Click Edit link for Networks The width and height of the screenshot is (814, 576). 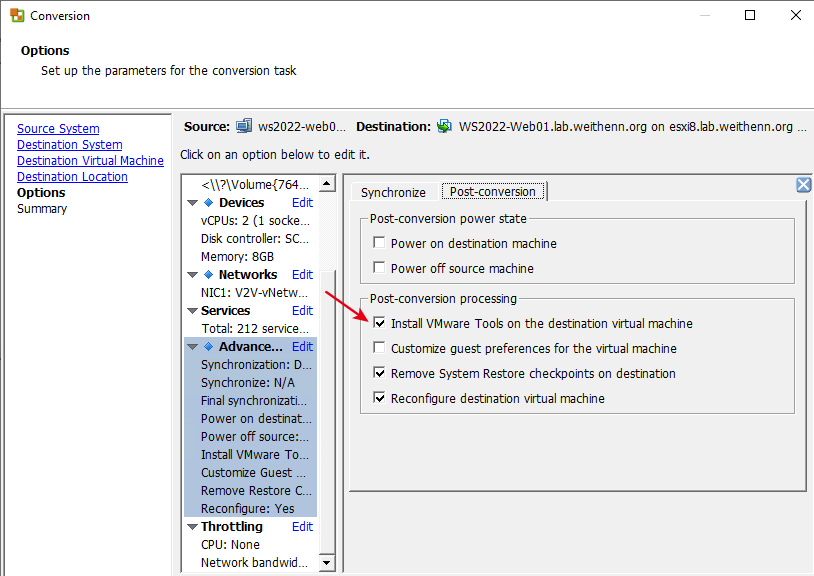(302, 275)
